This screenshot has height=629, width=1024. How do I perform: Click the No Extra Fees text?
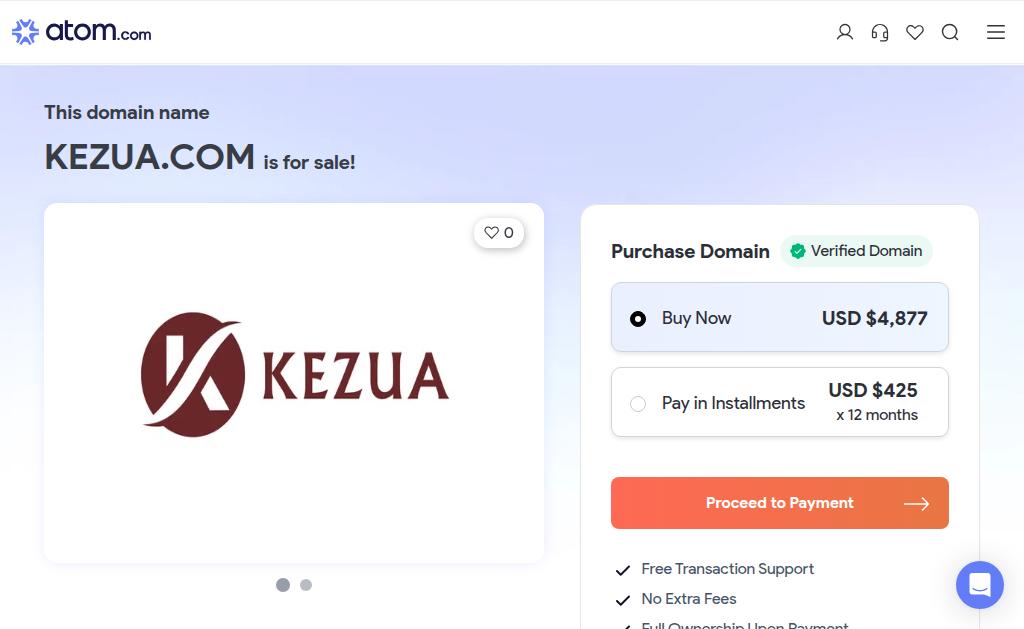pyautogui.click(x=688, y=599)
